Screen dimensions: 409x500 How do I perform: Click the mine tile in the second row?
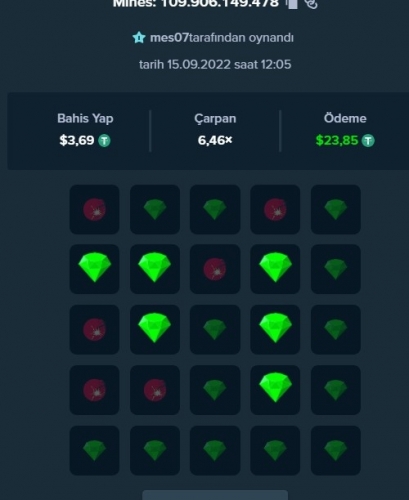215,269
